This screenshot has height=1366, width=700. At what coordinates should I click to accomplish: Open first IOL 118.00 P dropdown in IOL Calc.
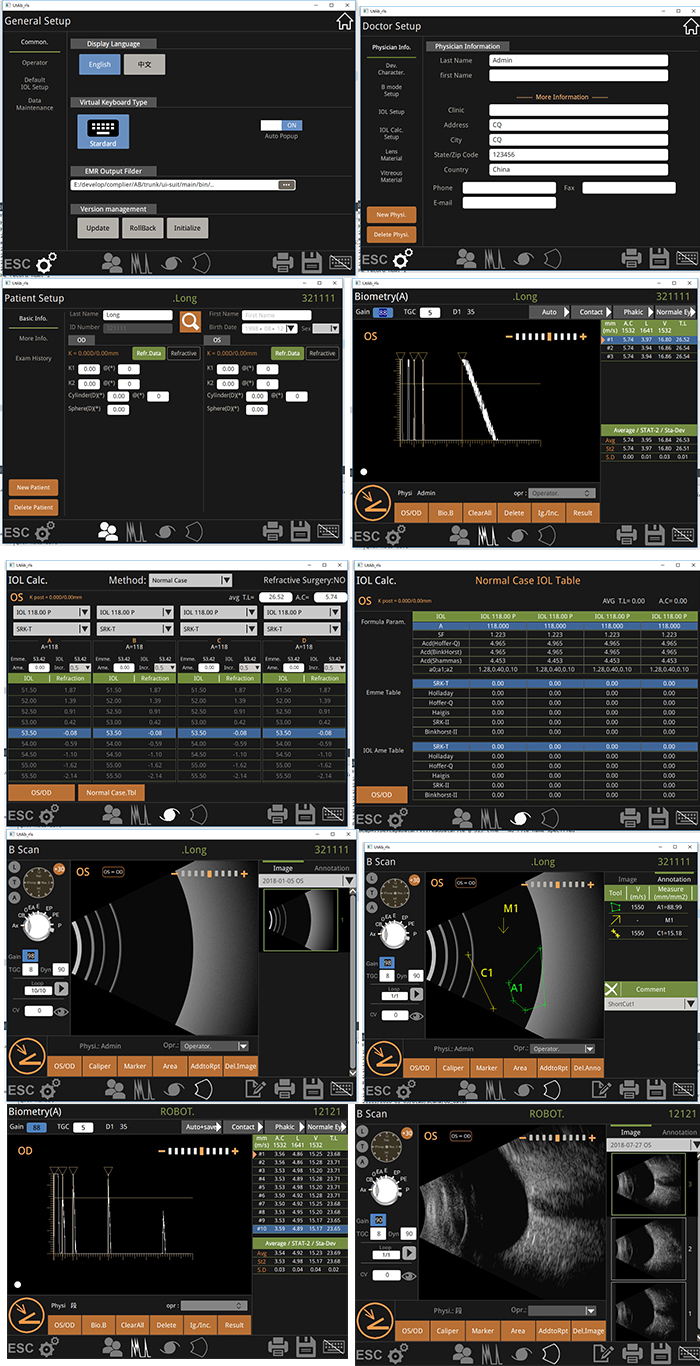pos(49,611)
